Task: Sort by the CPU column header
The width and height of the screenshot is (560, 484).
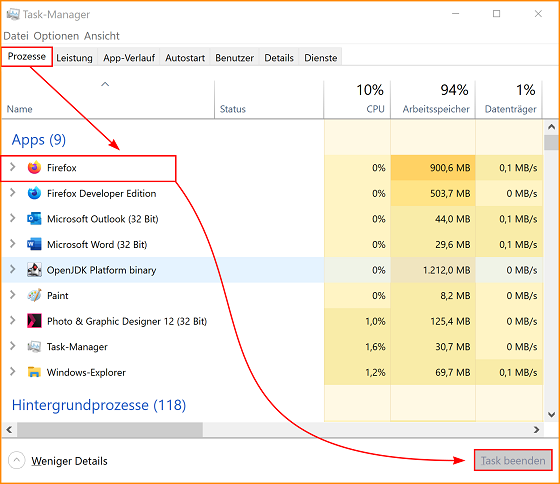Action: click(x=357, y=99)
